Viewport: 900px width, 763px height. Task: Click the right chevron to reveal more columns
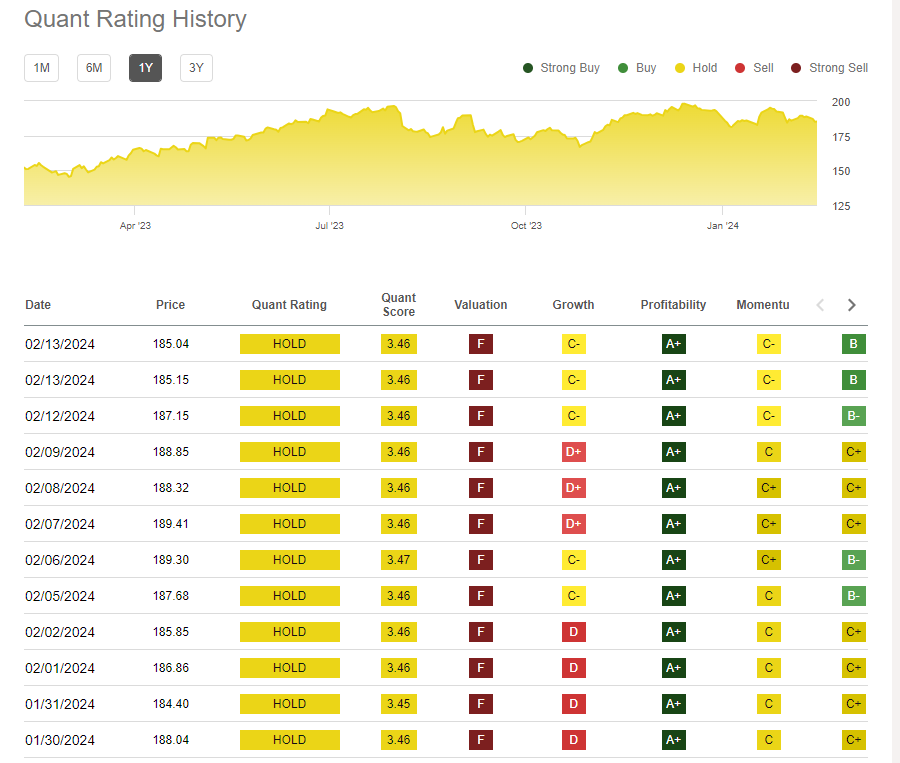(851, 305)
